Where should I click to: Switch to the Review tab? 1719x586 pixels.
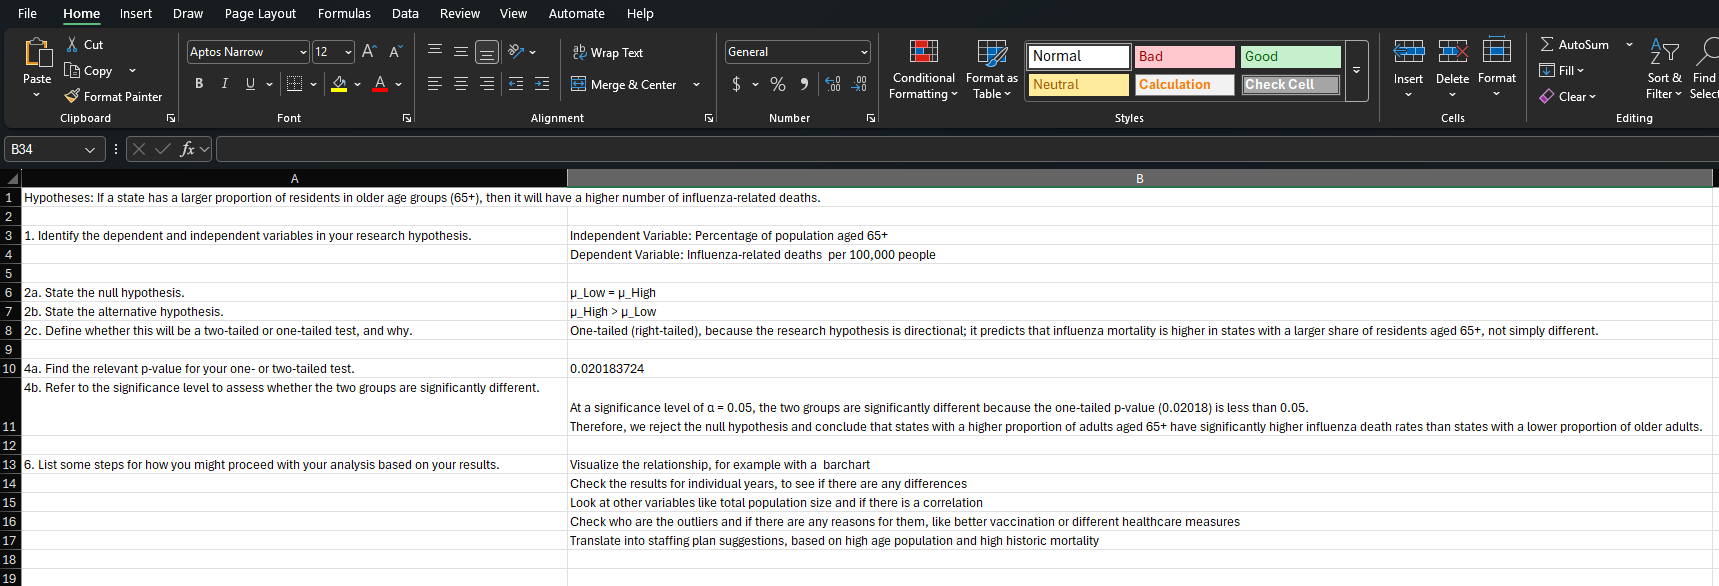click(x=460, y=13)
